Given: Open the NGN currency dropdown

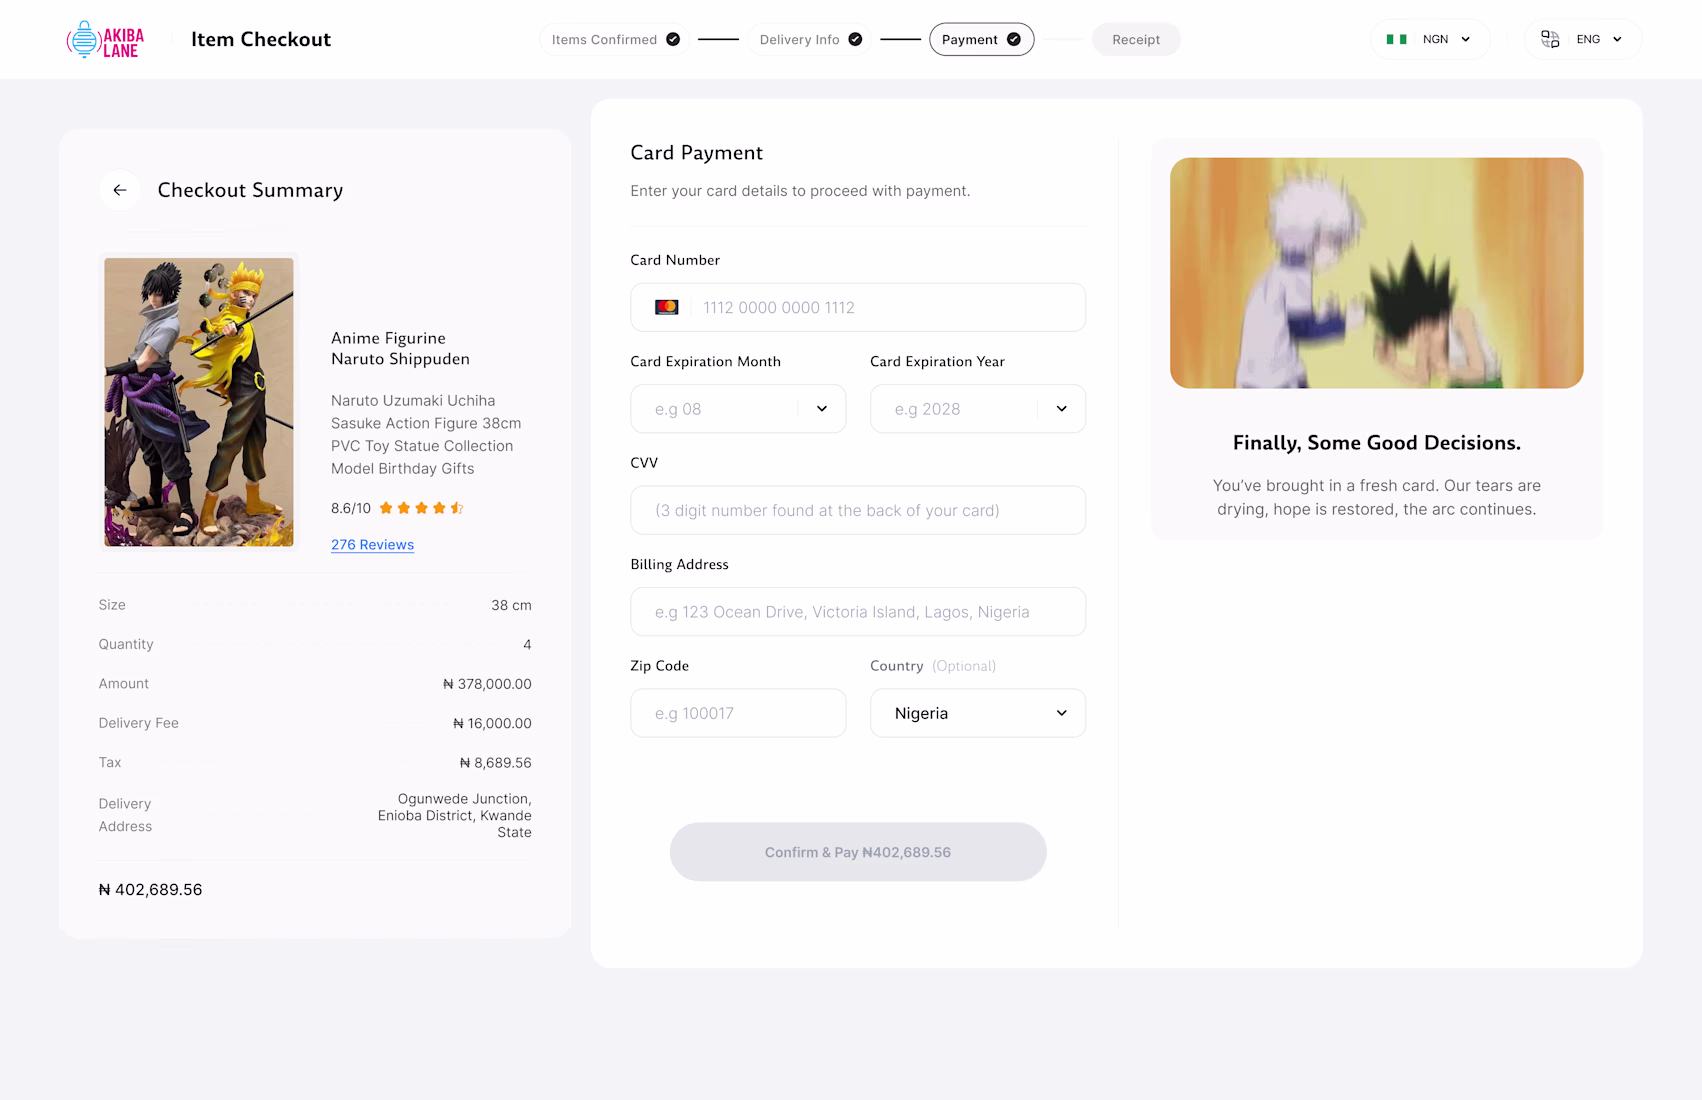Looking at the screenshot, I should click(1430, 39).
